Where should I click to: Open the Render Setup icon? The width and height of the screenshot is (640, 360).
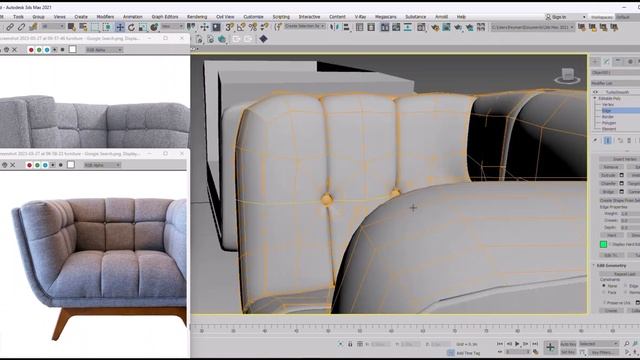click(x=435, y=27)
